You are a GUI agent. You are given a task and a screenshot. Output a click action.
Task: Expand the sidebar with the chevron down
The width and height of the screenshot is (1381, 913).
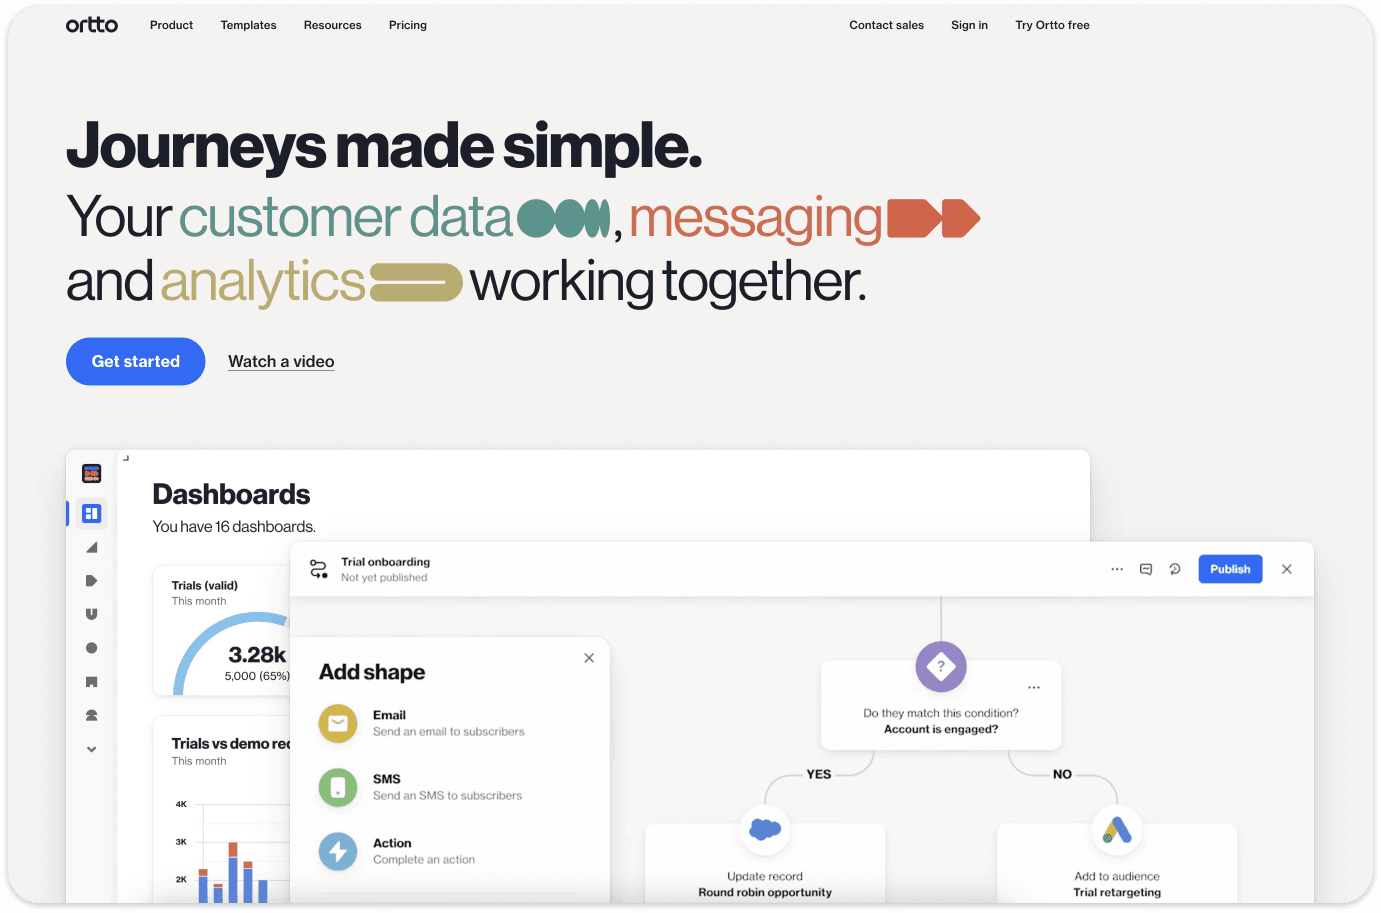(92, 749)
